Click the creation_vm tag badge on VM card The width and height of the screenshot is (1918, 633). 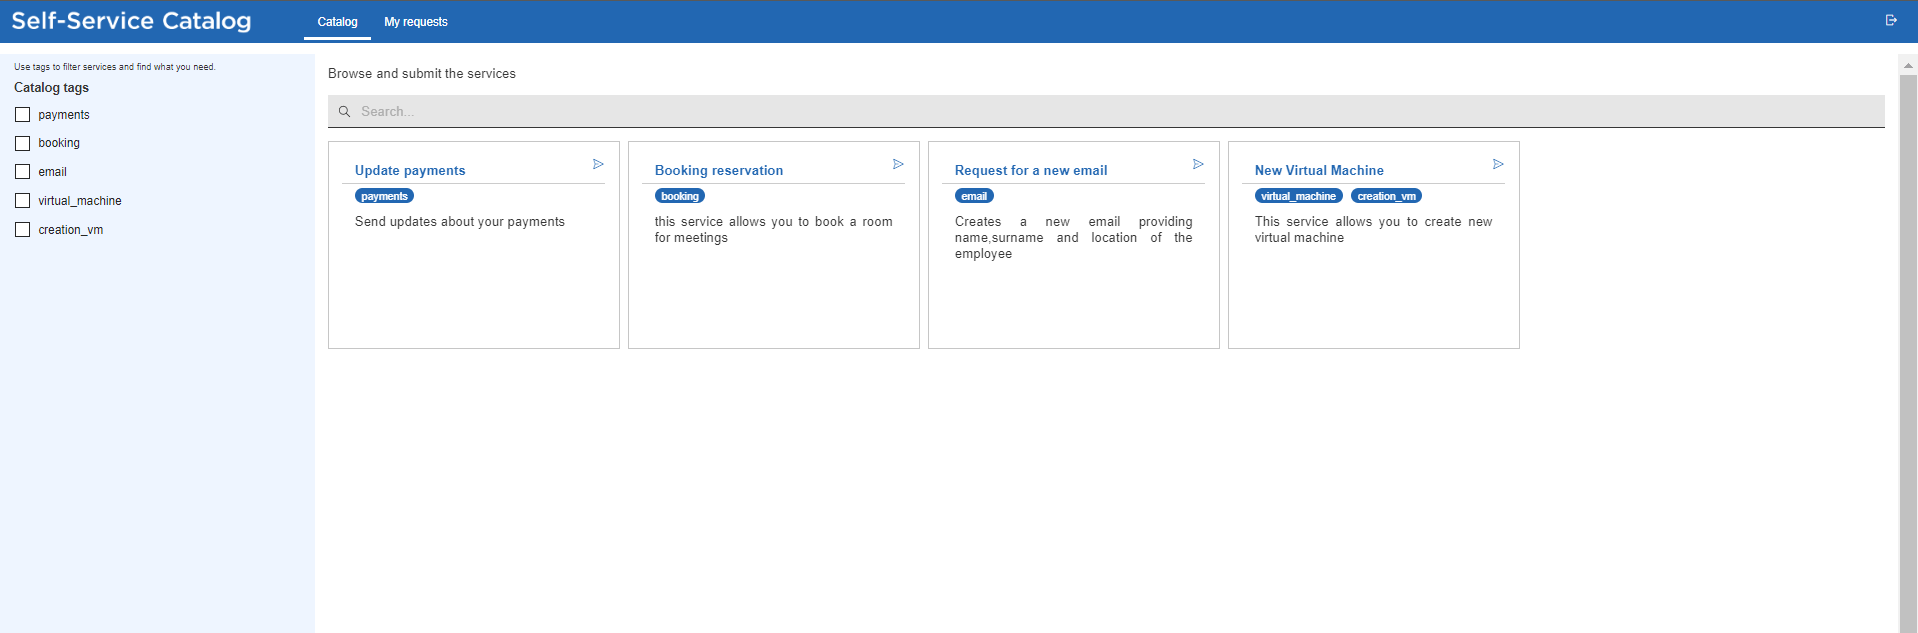(1386, 197)
